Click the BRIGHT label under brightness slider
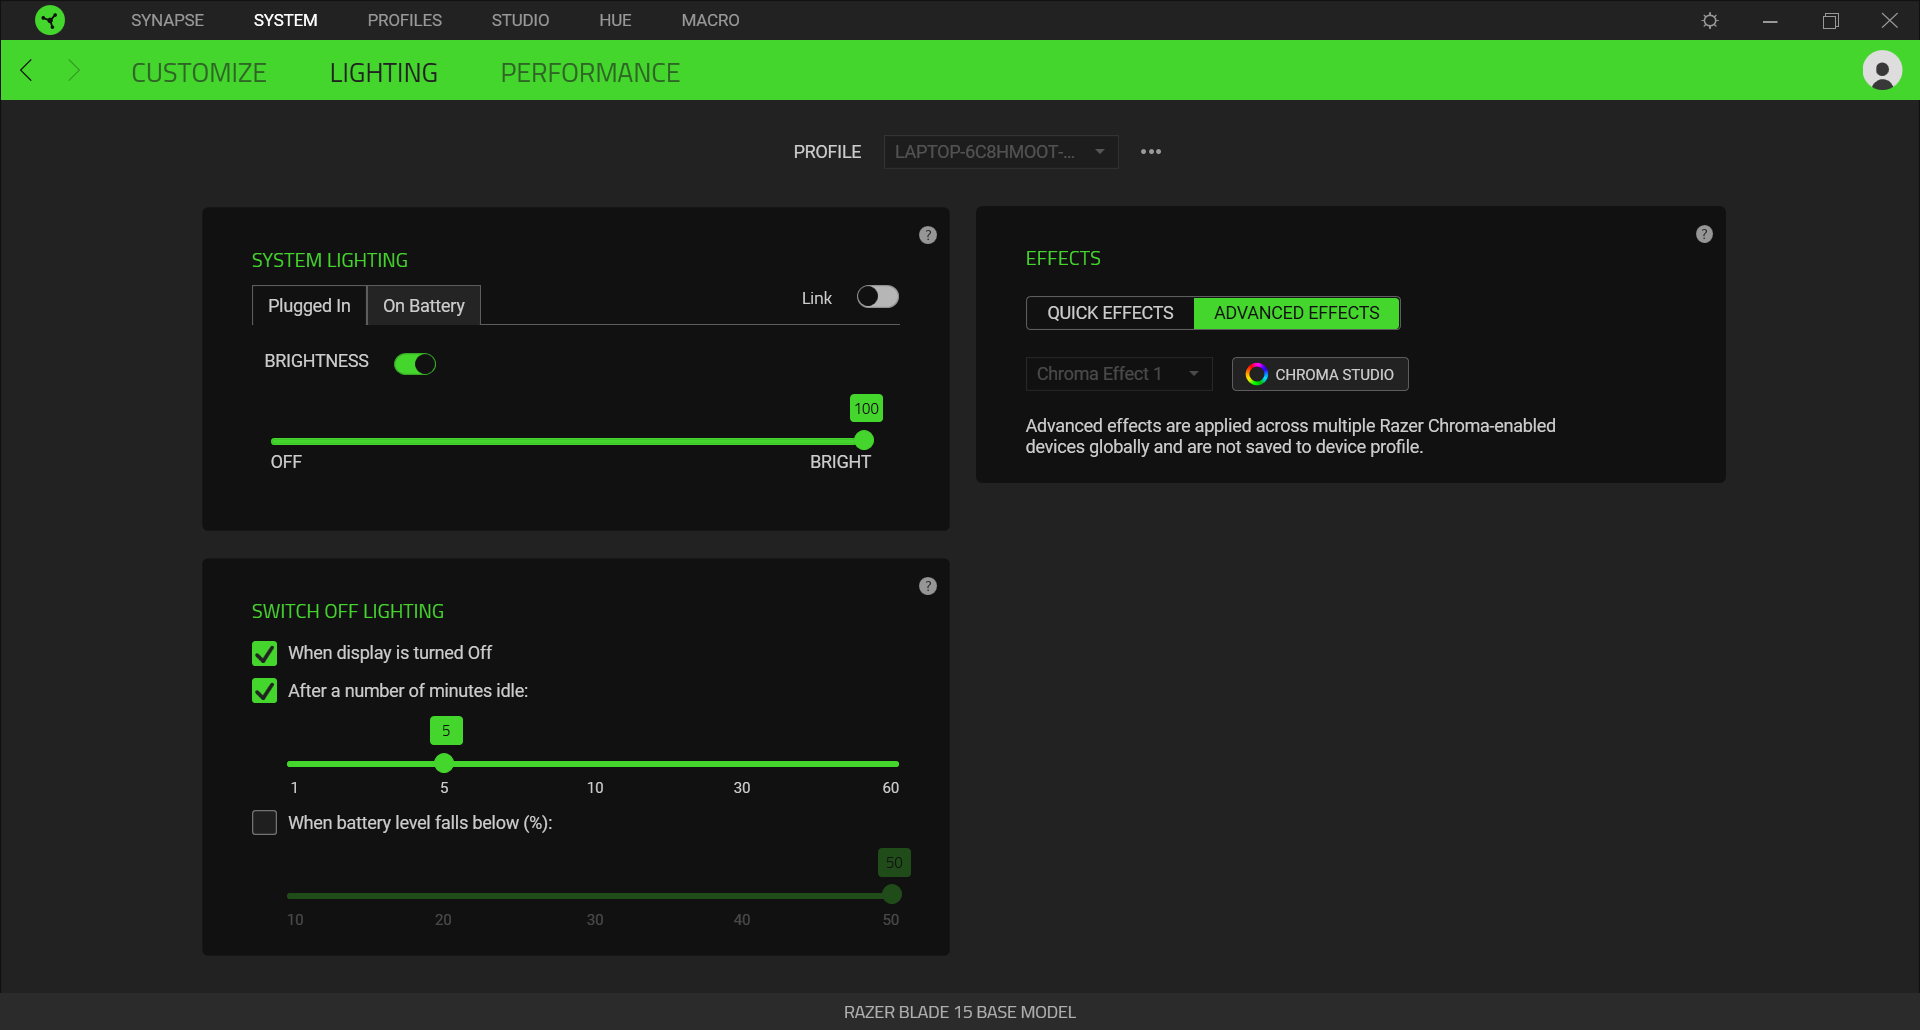Viewport: 1920px width, 1030px height. tap(840, 462)
